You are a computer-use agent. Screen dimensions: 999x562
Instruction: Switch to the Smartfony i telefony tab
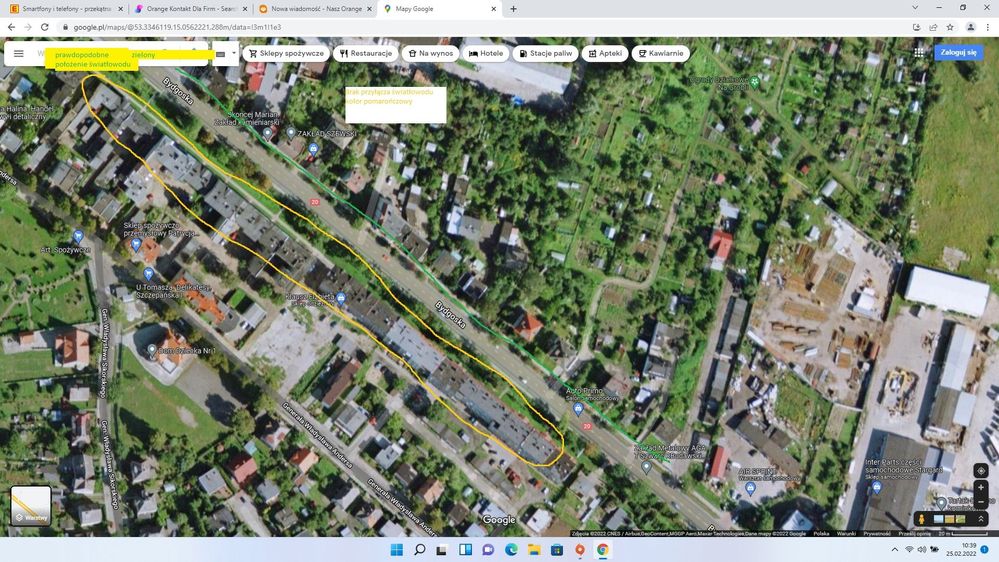60,9
